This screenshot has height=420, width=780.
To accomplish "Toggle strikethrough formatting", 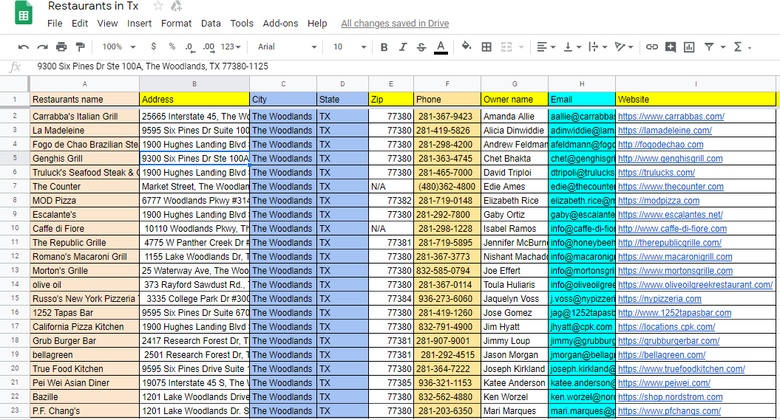I will 422,47.
